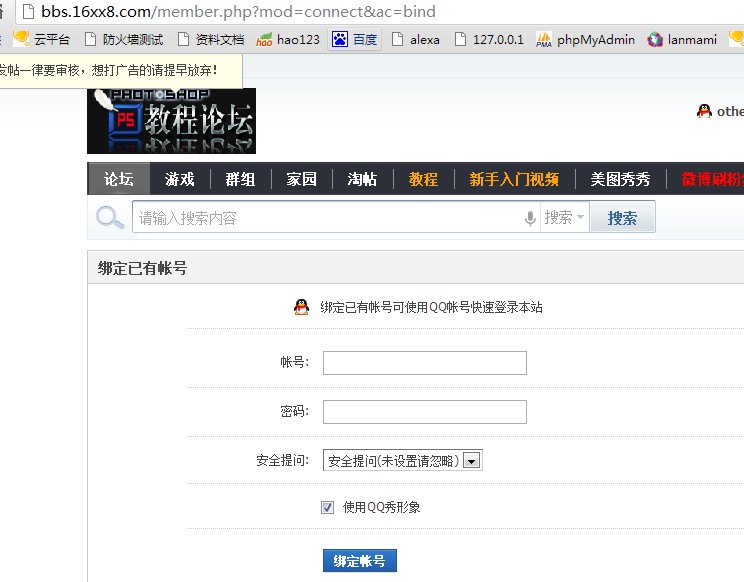
Task: Open the 美图秀秀 navigation tab
Action: tap(621, 179)
